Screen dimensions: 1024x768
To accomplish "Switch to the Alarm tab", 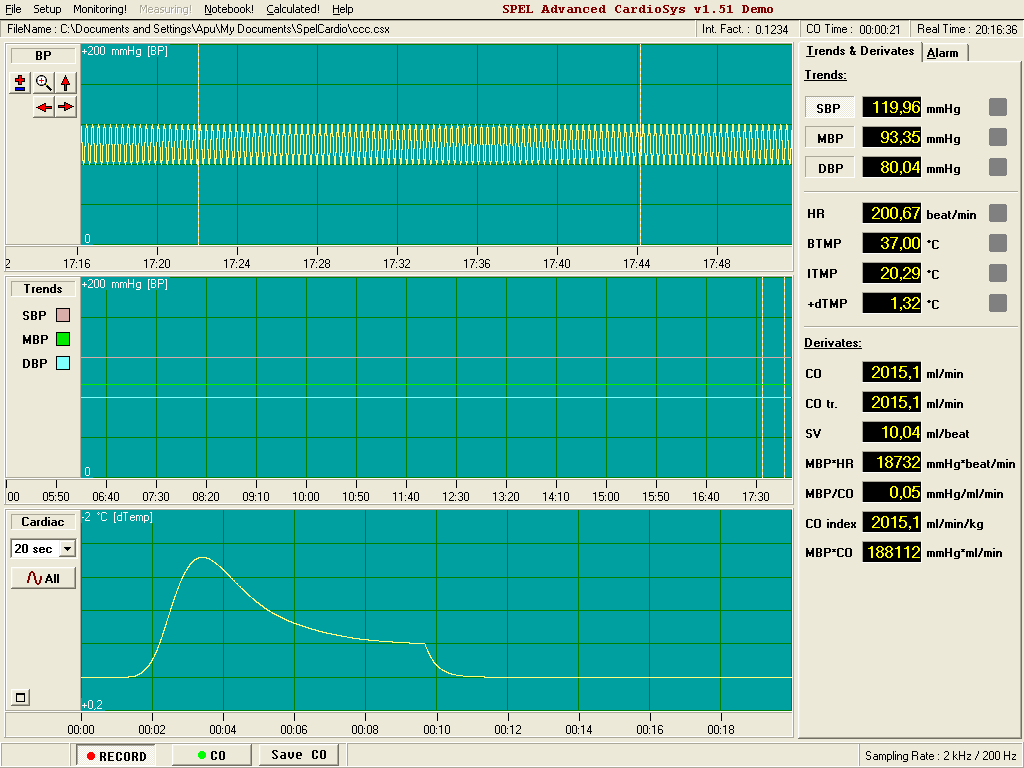I will pos(943,53).
